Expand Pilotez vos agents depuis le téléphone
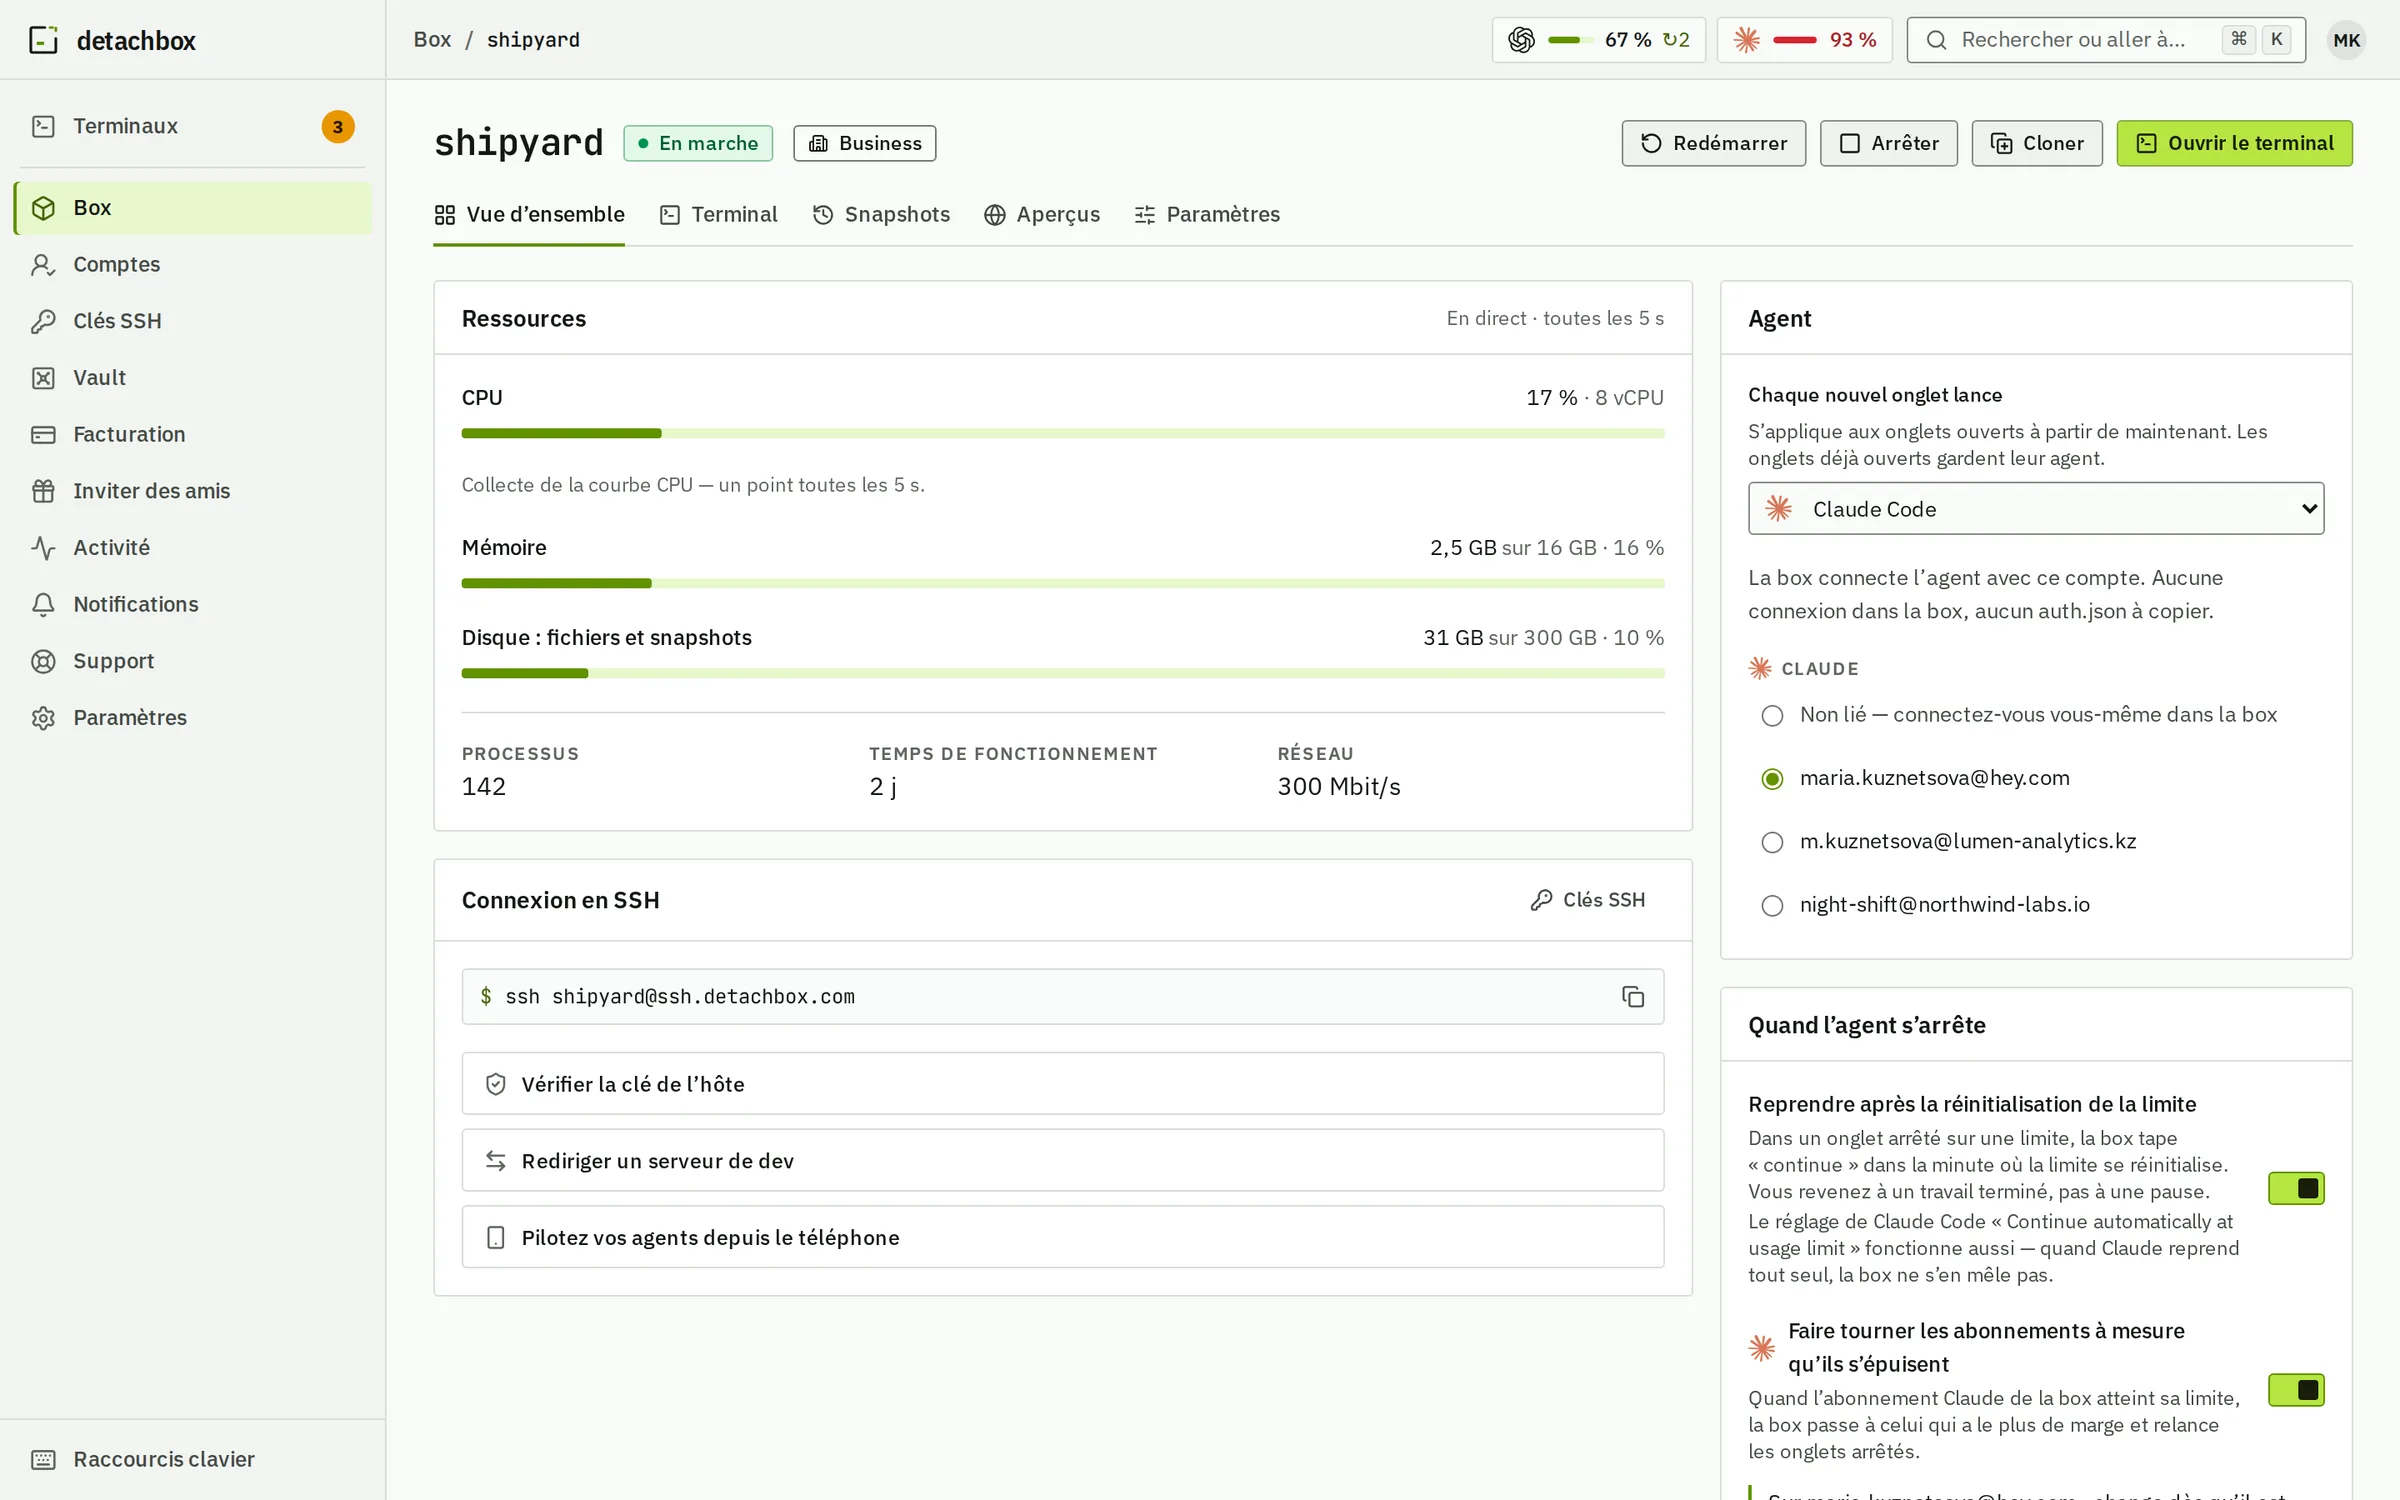Image resolution: width=2400 pixels, height=1500 pixels. tap(1062, 1237)
